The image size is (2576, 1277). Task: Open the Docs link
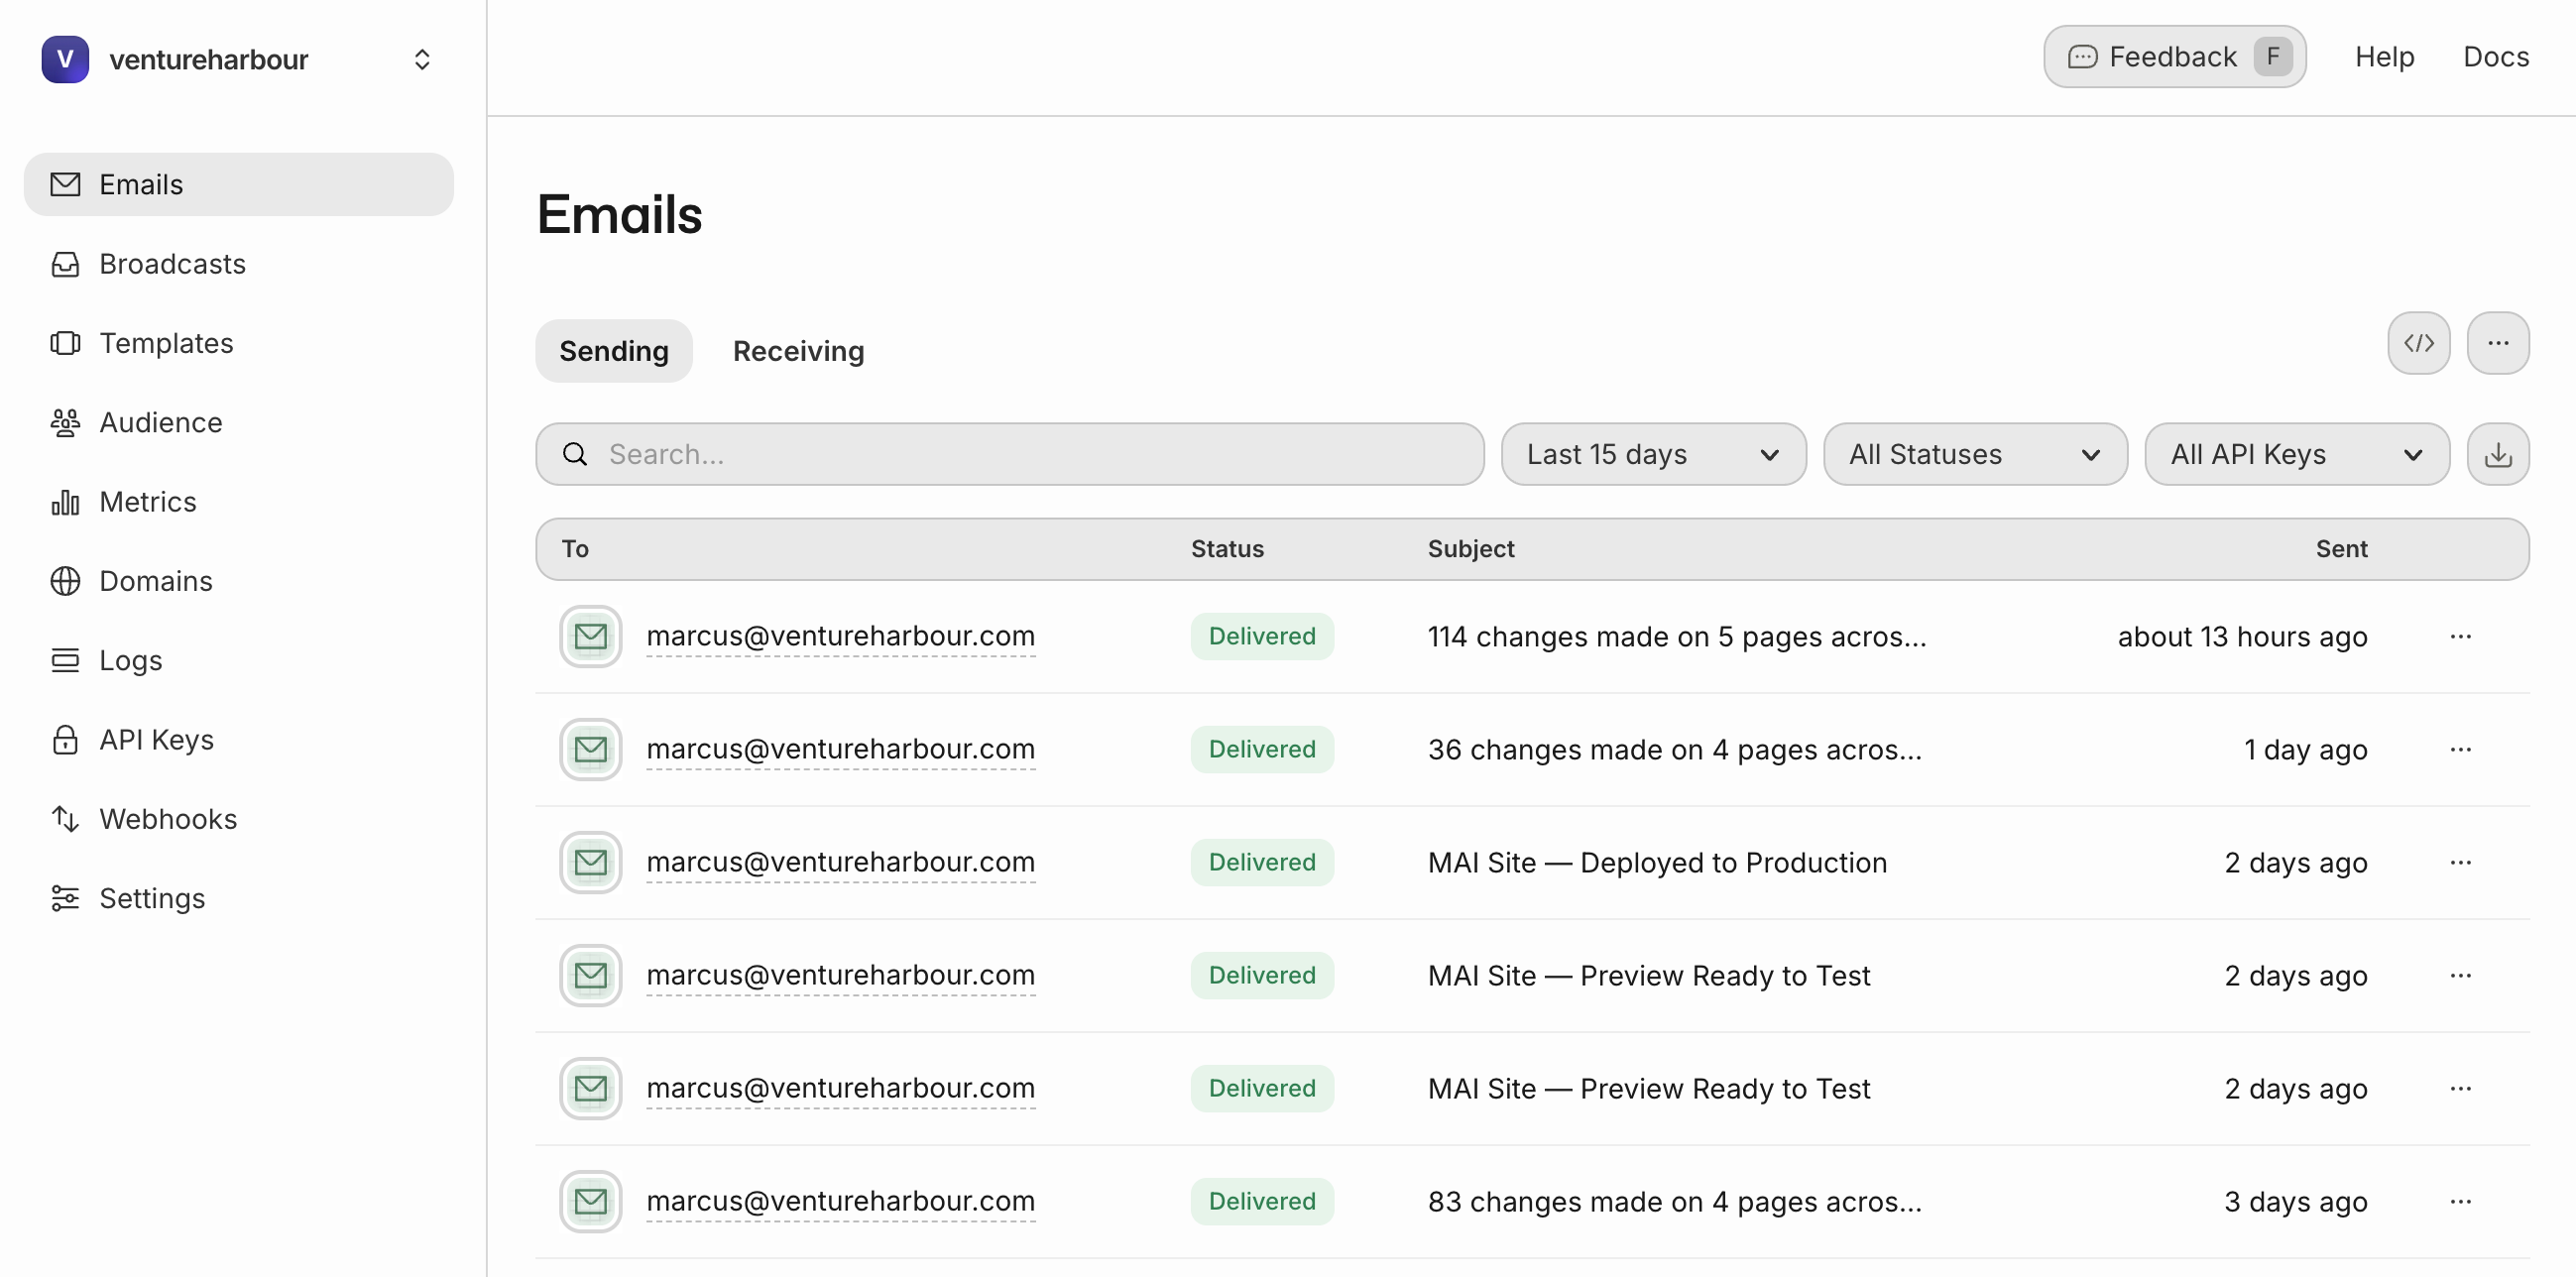coord(2496,57)
